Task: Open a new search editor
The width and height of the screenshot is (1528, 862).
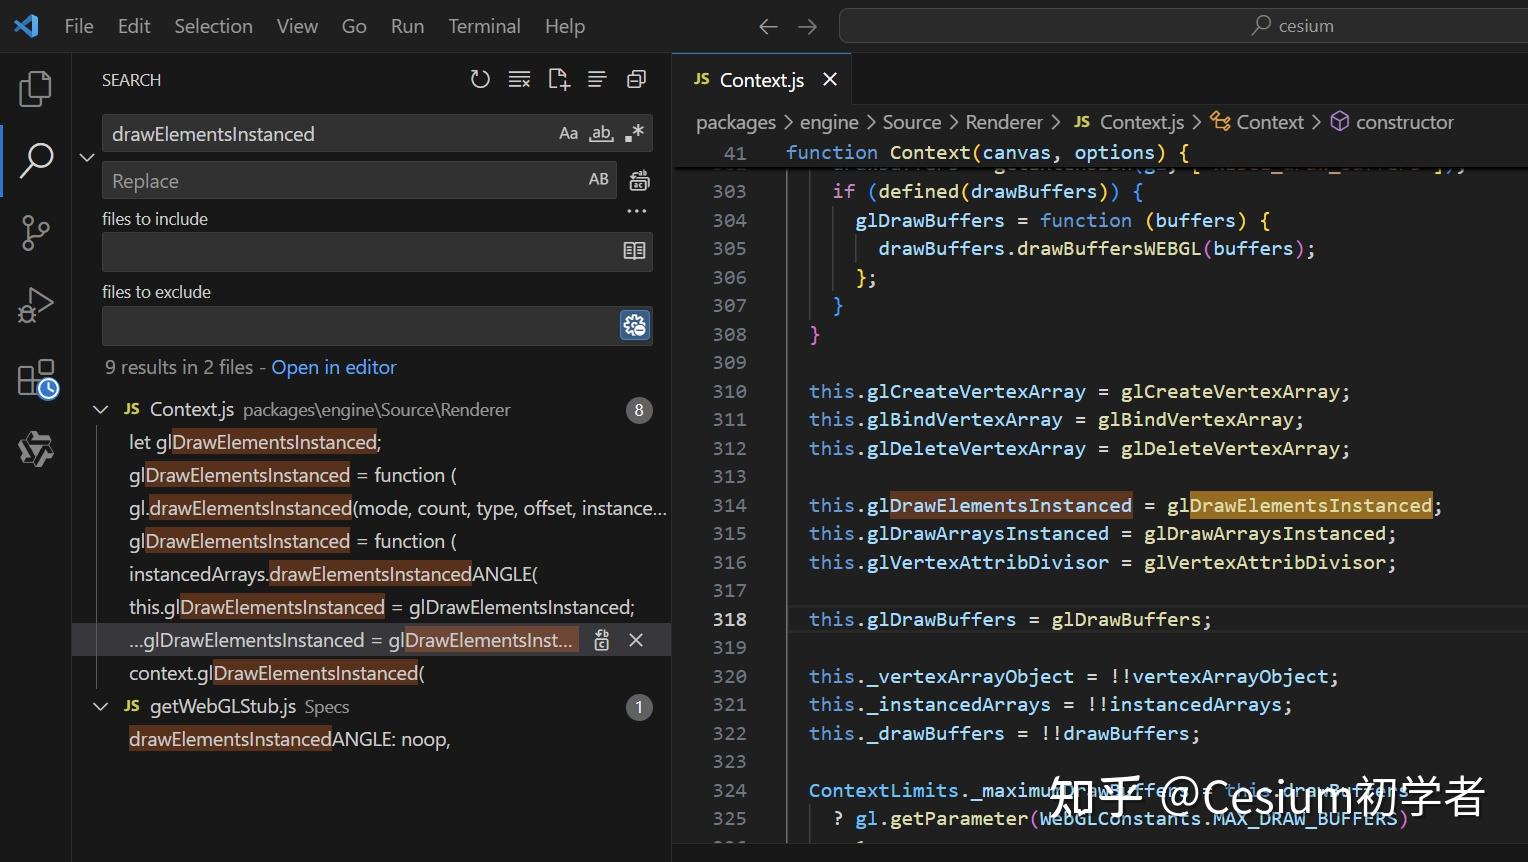Action: click(558, 80)
